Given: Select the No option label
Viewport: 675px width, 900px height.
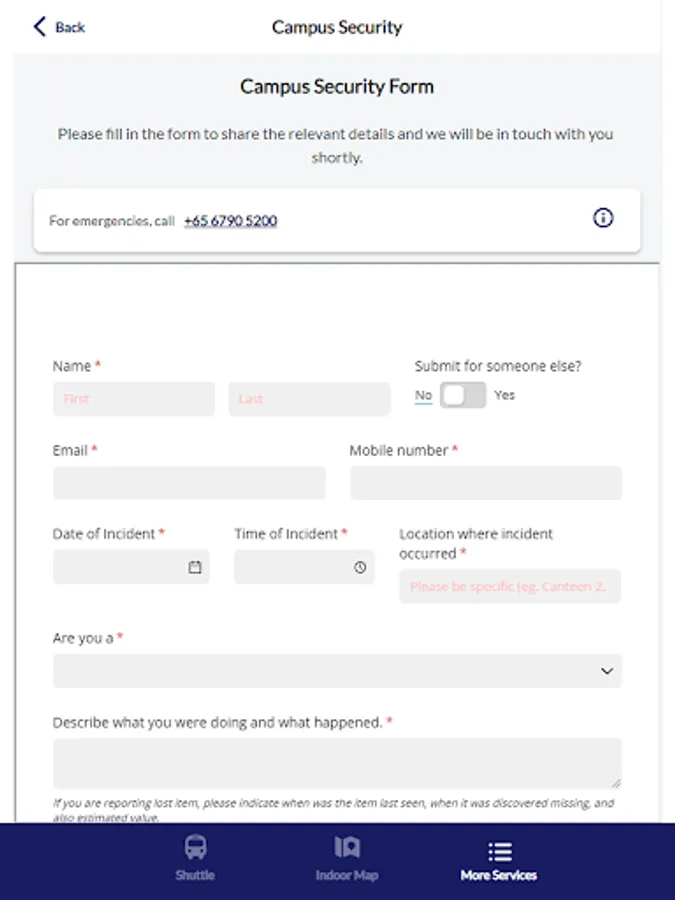Looking at the screenshot, I should tap(423, 395).
